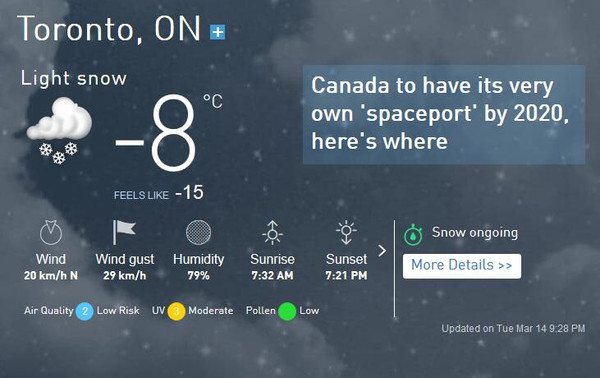Click the blue Air Quality 2 indicator
This screenshot has width=600, height=378.
point(85,311)
